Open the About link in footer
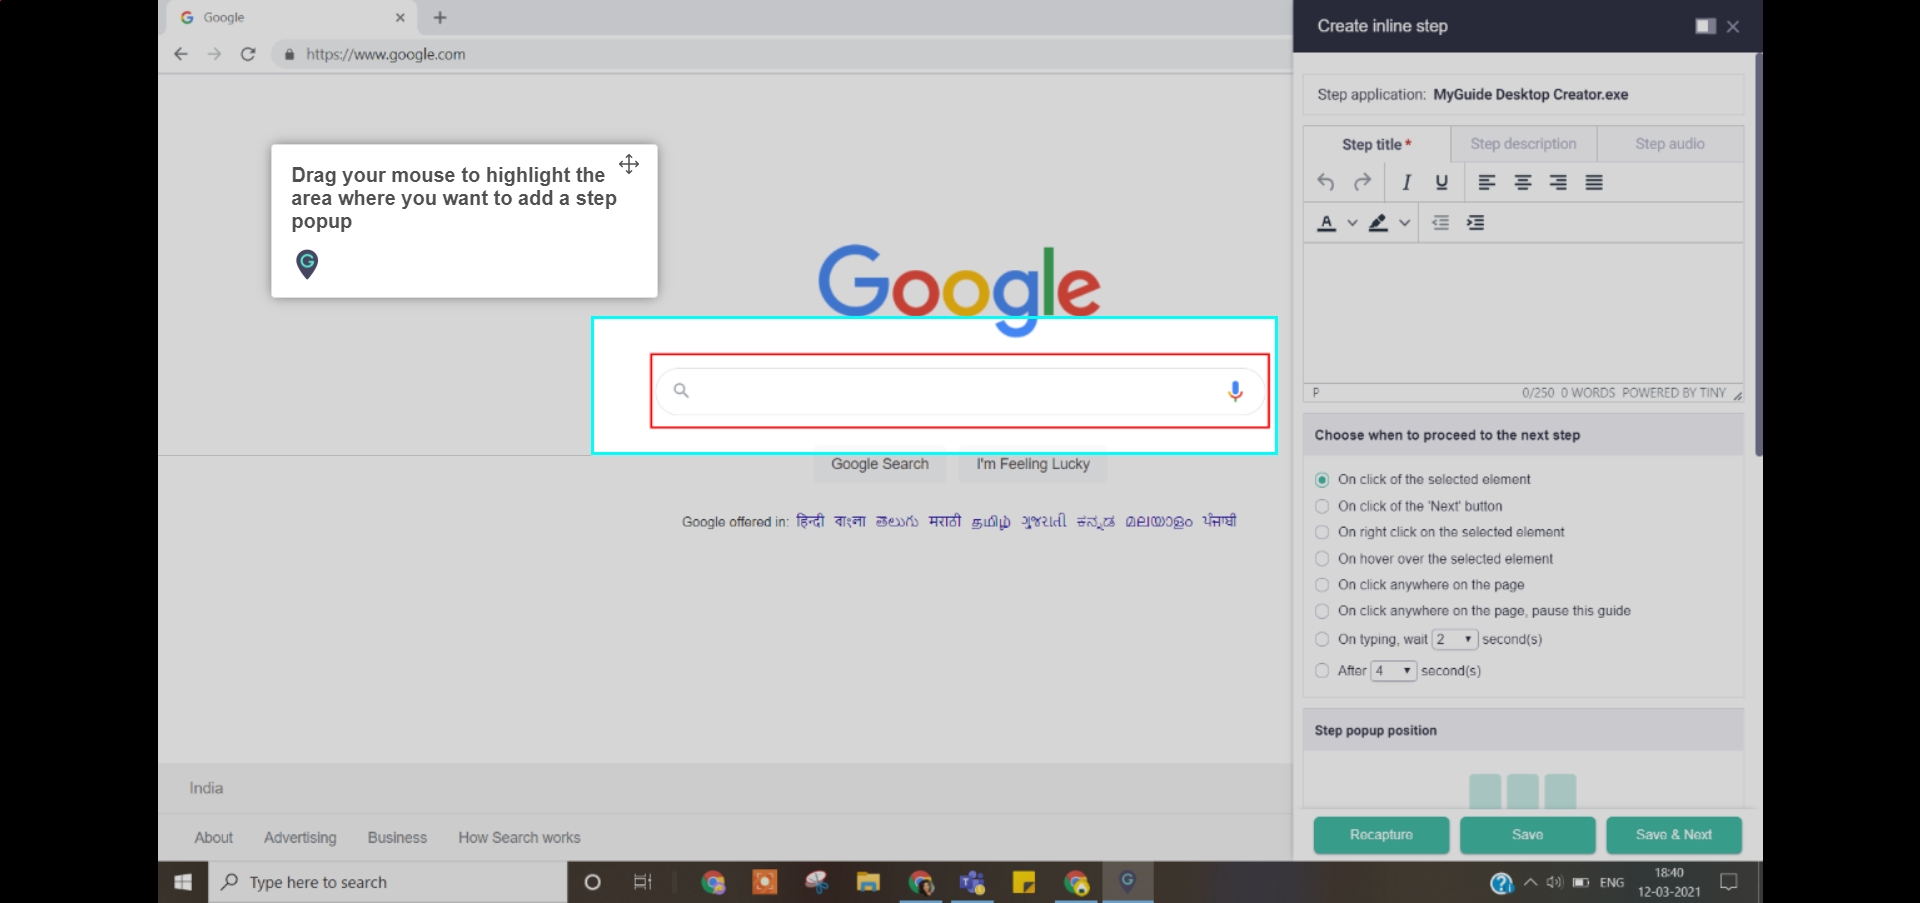Screen dimensions: 1920x903 point(214,838)
